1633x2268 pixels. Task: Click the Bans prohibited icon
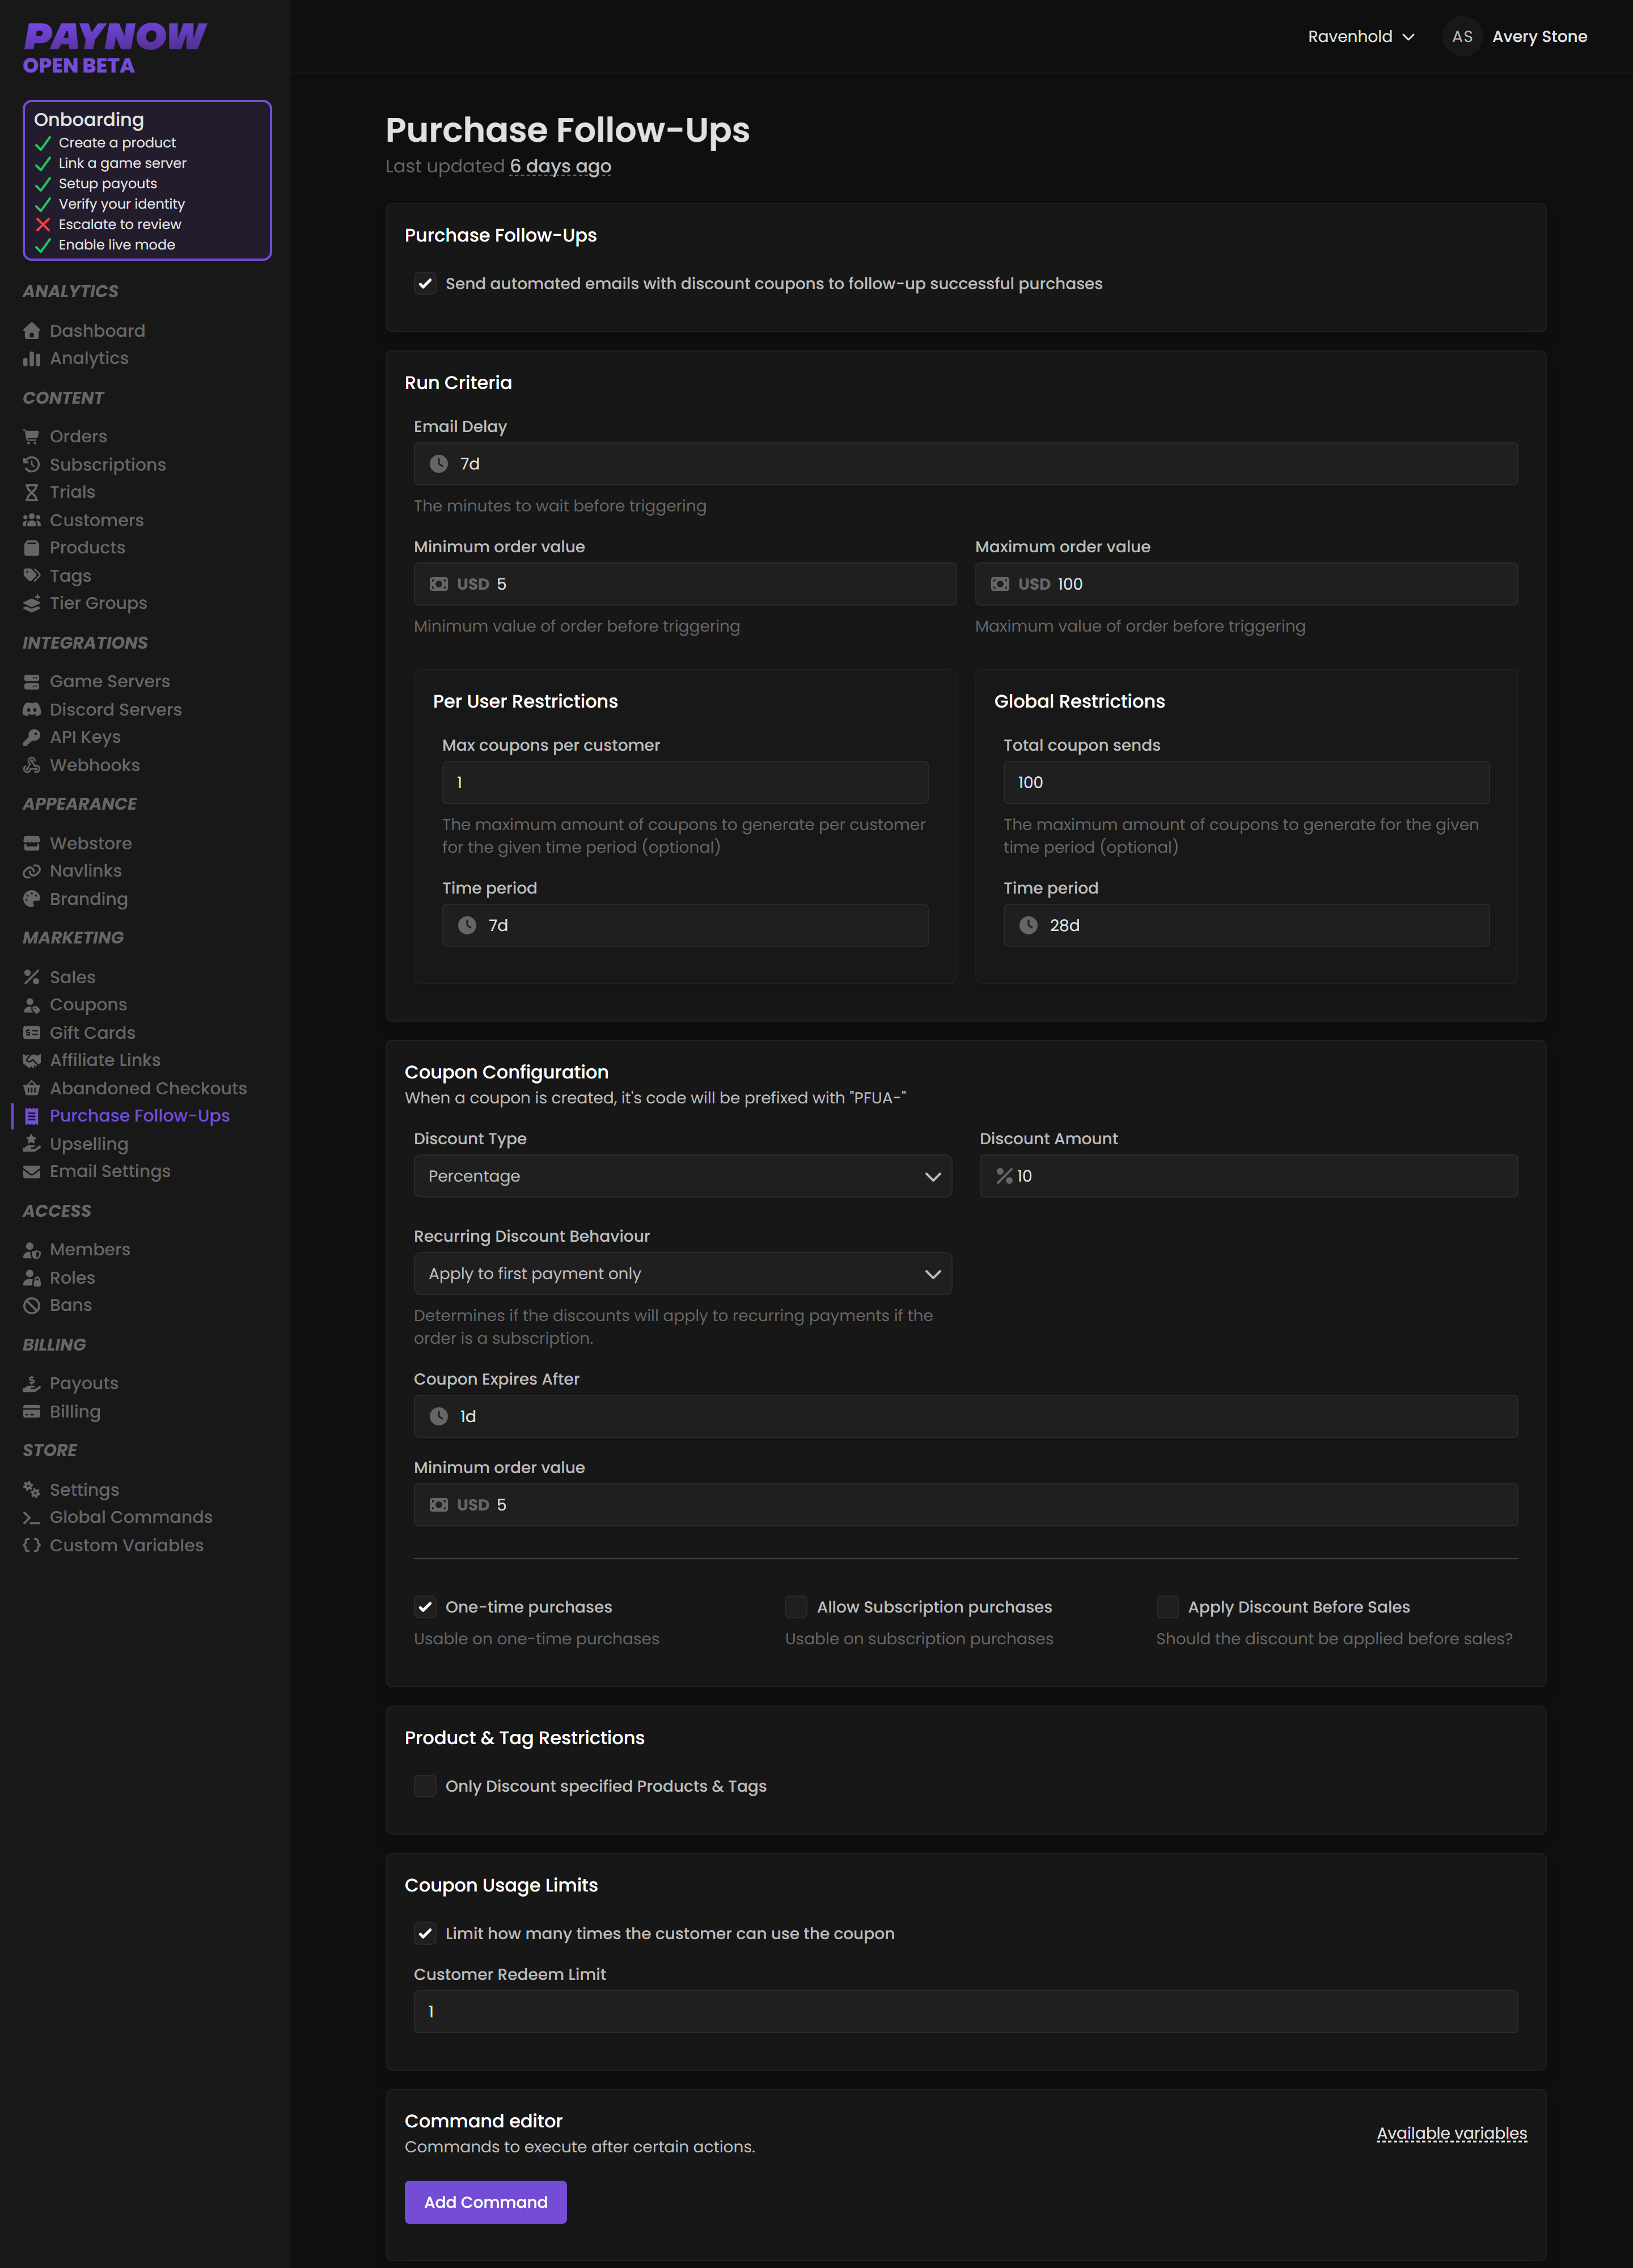(32, 1305)
